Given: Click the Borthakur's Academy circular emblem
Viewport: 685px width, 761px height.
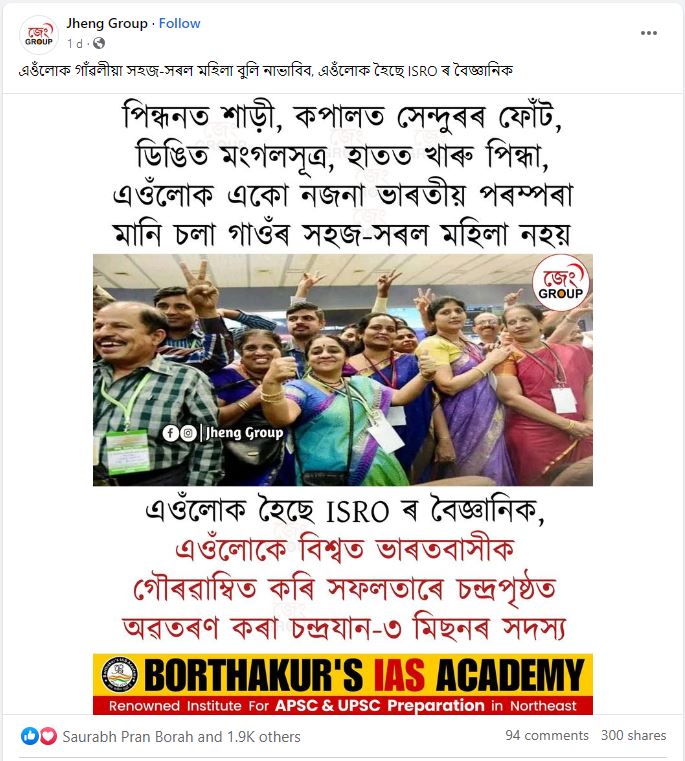Looking at the screenshot, I should pyautogui.click(x=119, y=675).
